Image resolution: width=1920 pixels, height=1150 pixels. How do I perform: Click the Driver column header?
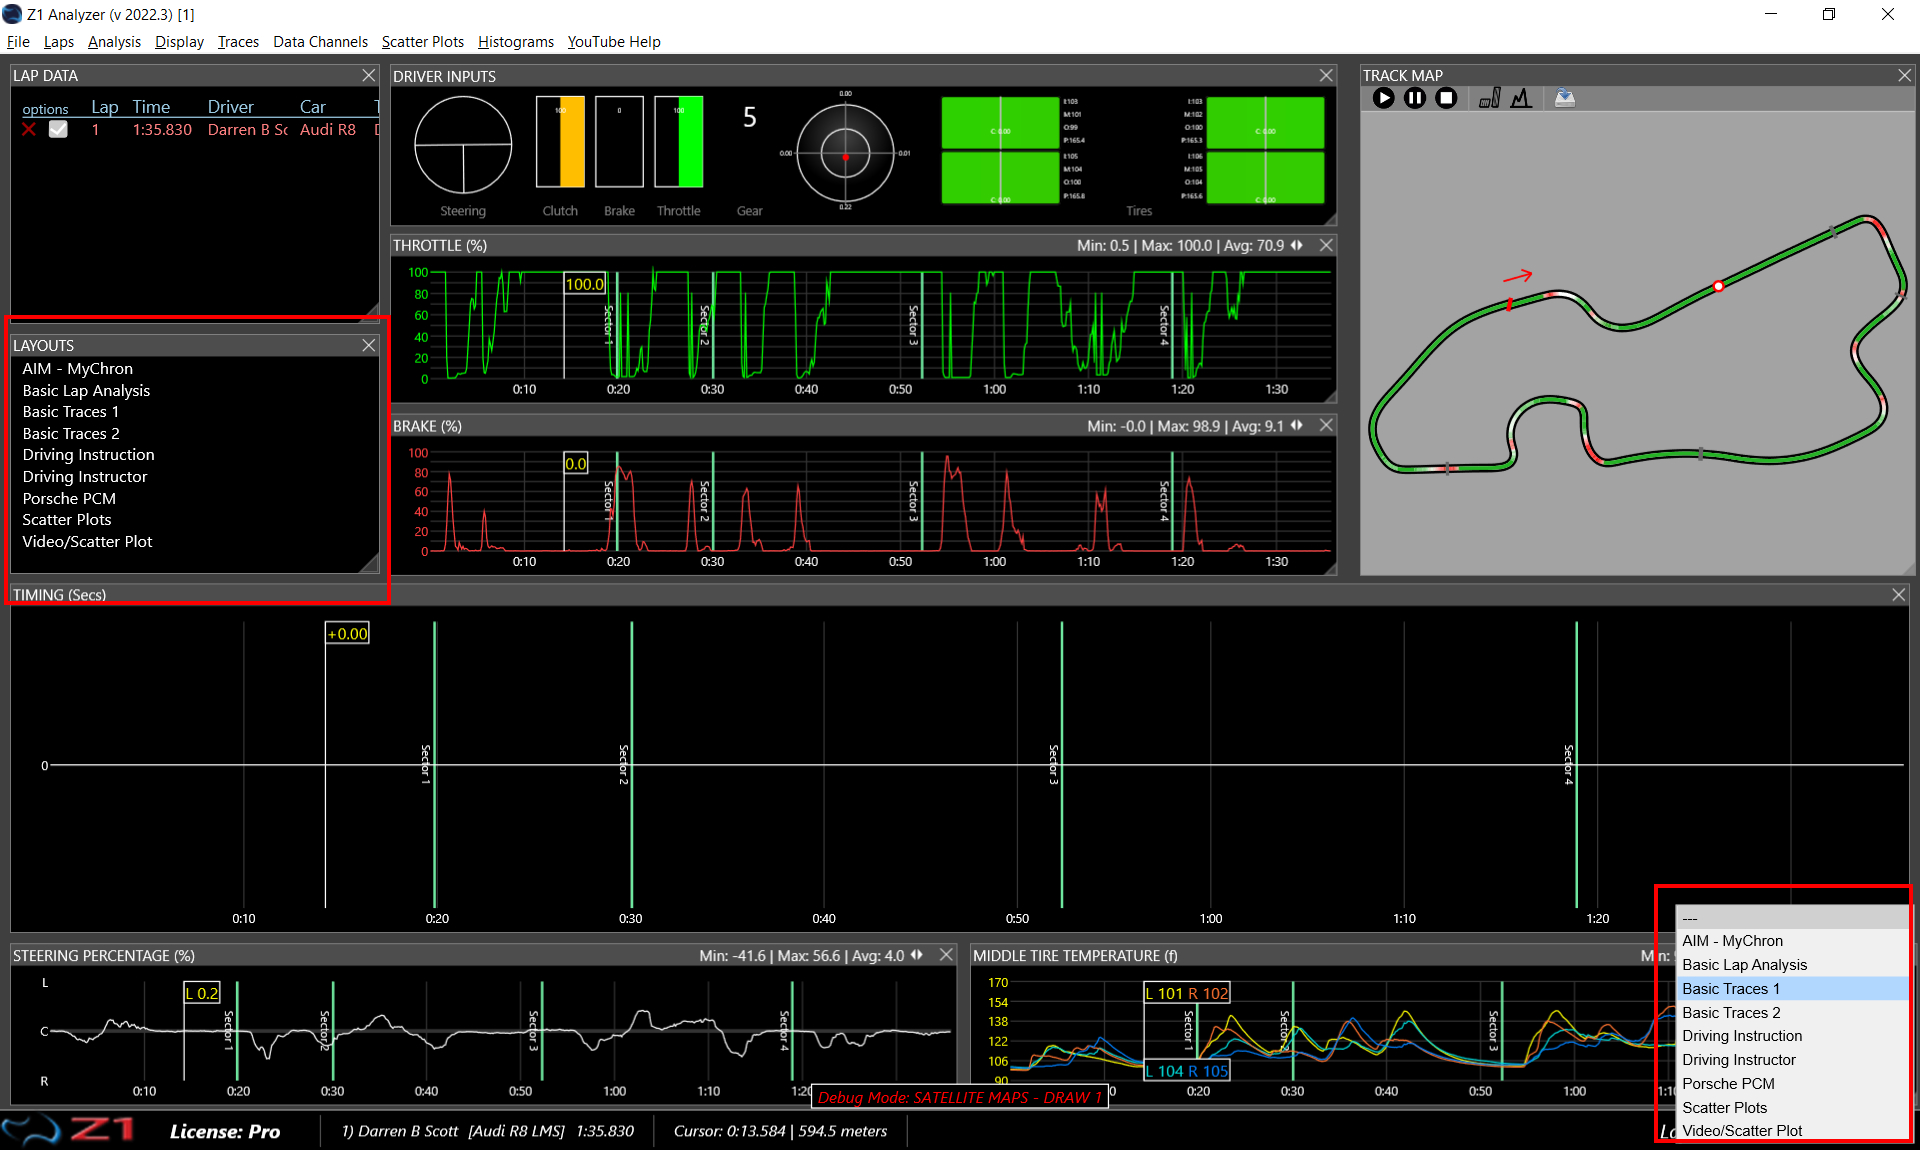230,107
